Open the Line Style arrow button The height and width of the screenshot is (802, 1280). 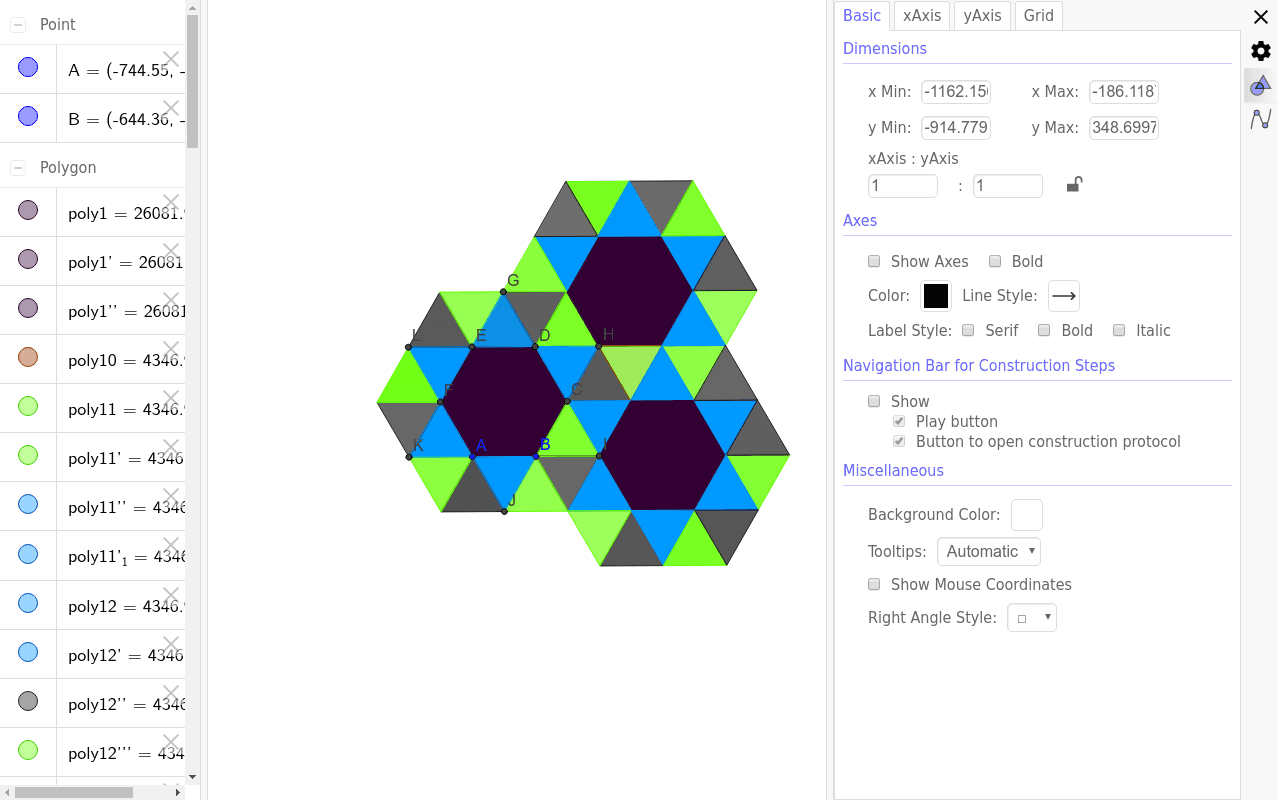[1063, 296]
